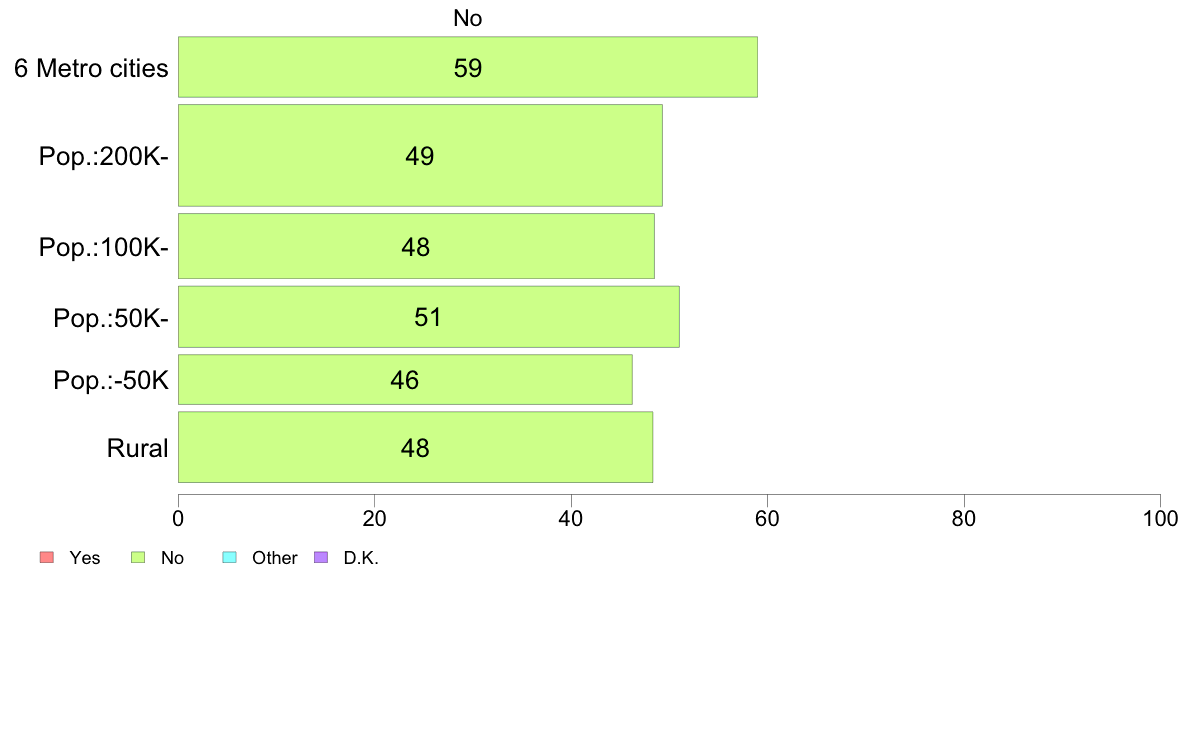
Task: Click the cyan Other legend swatch
Action: [x=230, y=557]
